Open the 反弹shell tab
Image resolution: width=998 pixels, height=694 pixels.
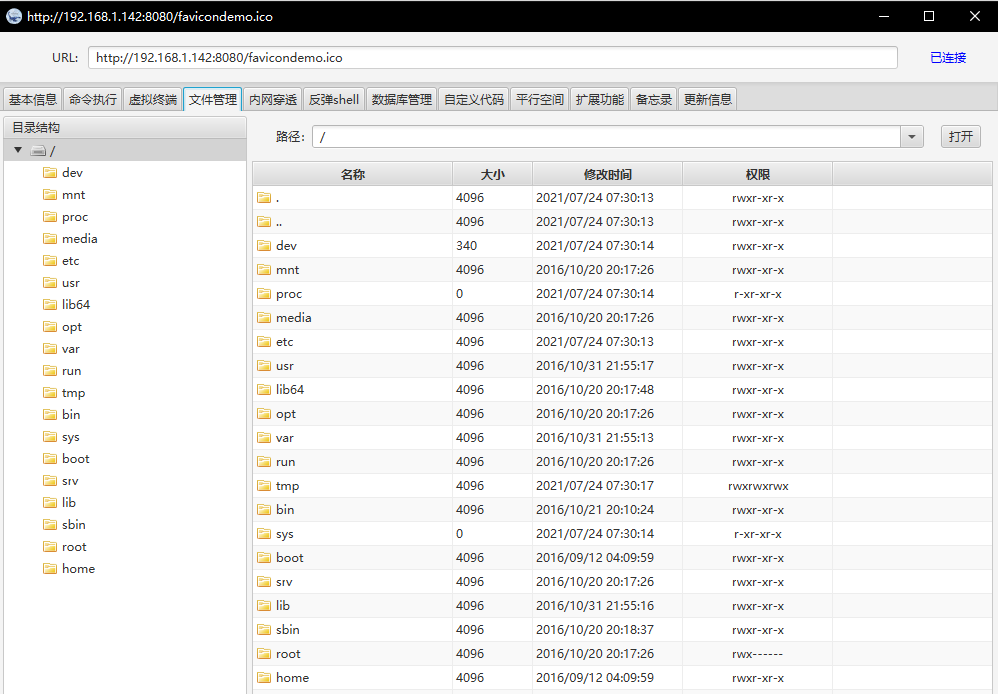(333, 99)
